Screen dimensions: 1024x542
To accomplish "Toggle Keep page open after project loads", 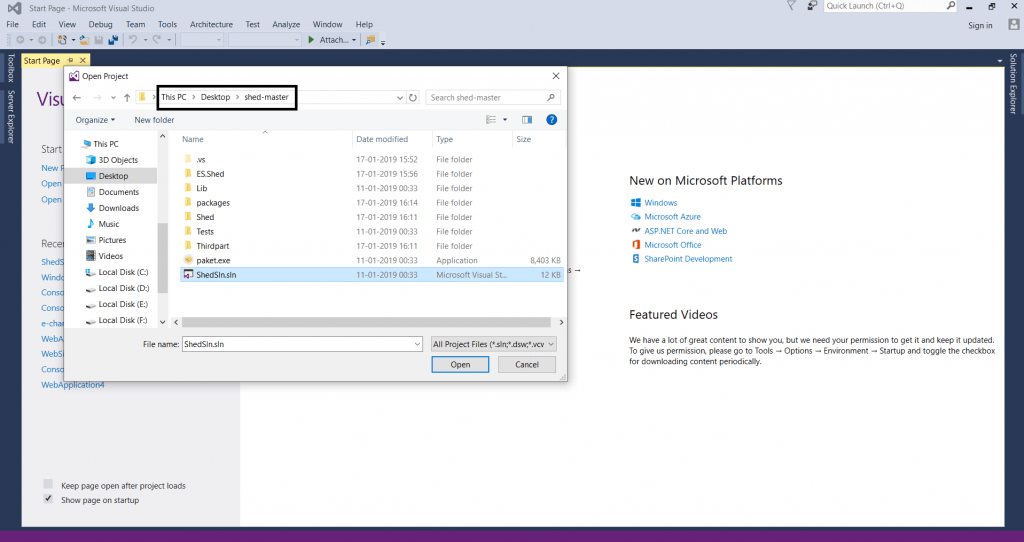I will pyautogui.click(x=48, y=484).
